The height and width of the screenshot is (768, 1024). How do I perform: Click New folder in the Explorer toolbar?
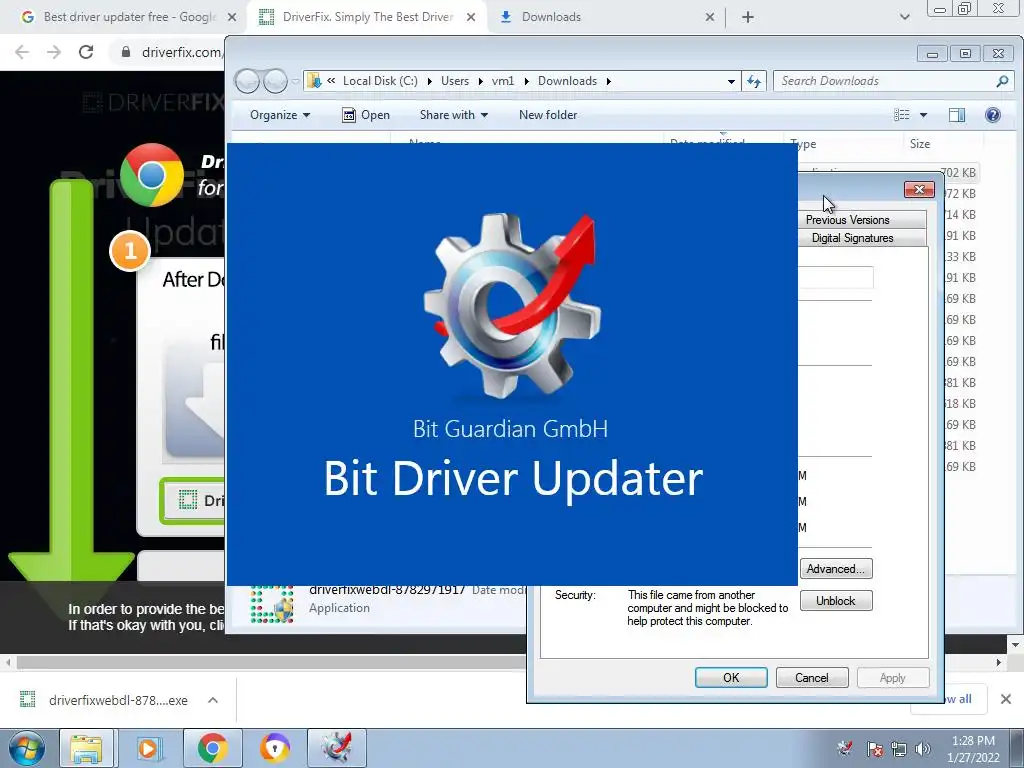pyautogui.click(x=548, y=115)
